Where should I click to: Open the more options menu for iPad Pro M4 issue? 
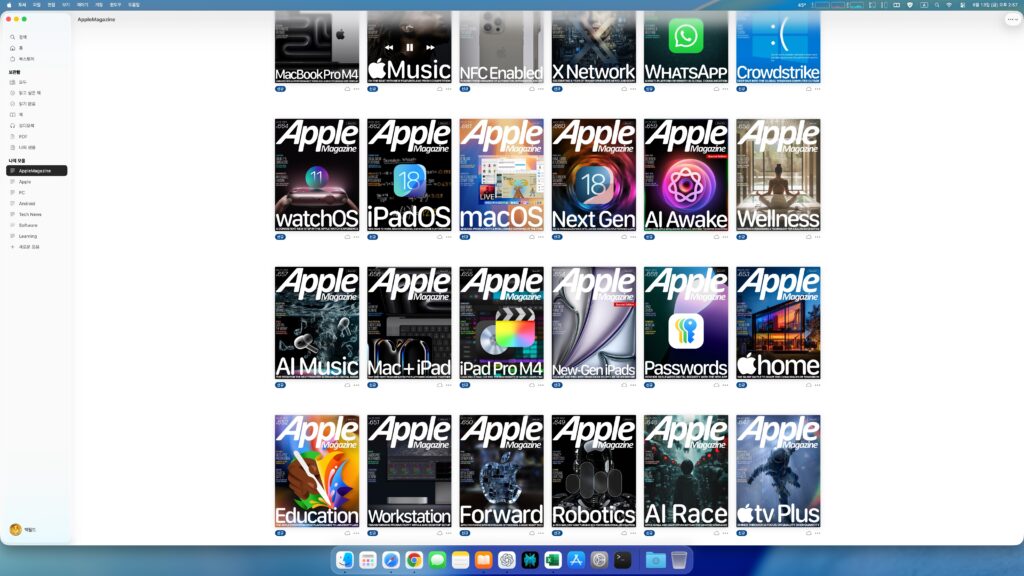point(540,385)
